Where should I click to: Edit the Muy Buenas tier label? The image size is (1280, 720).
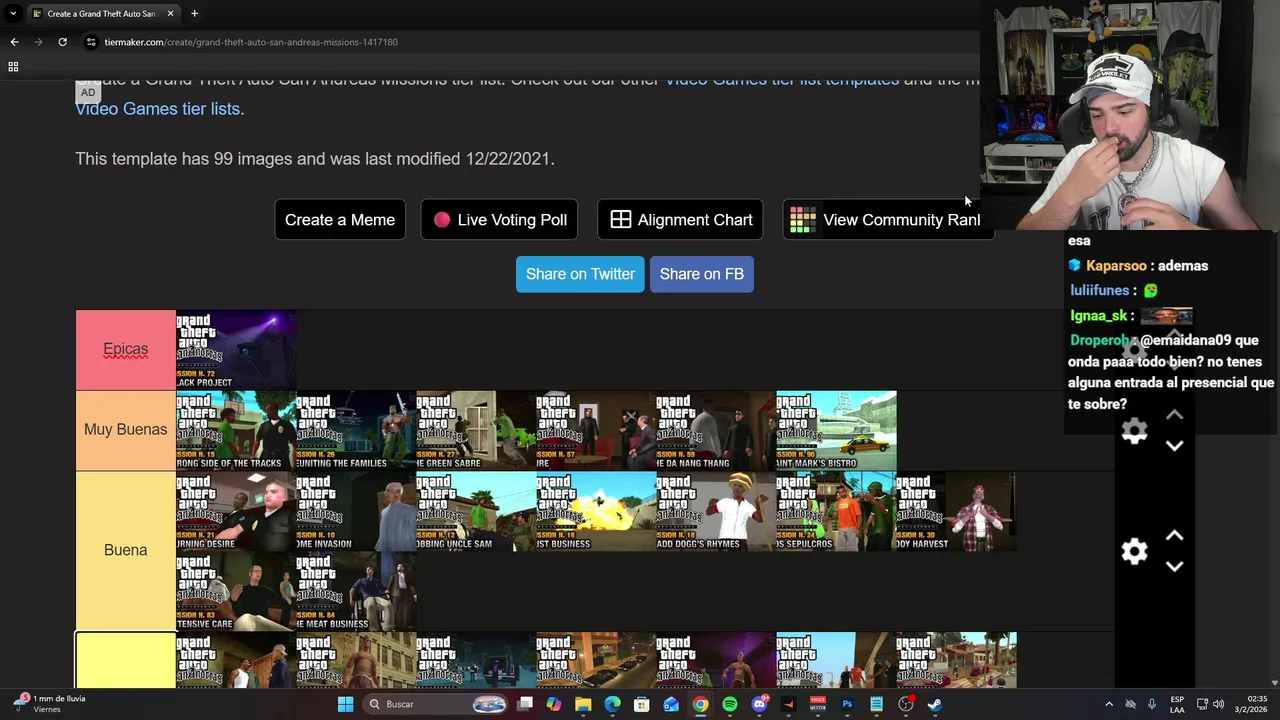(125, 429)
